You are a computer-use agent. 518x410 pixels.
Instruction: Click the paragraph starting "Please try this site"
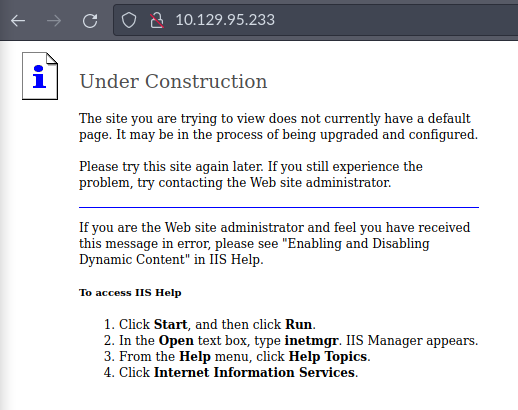pos(251,174)
